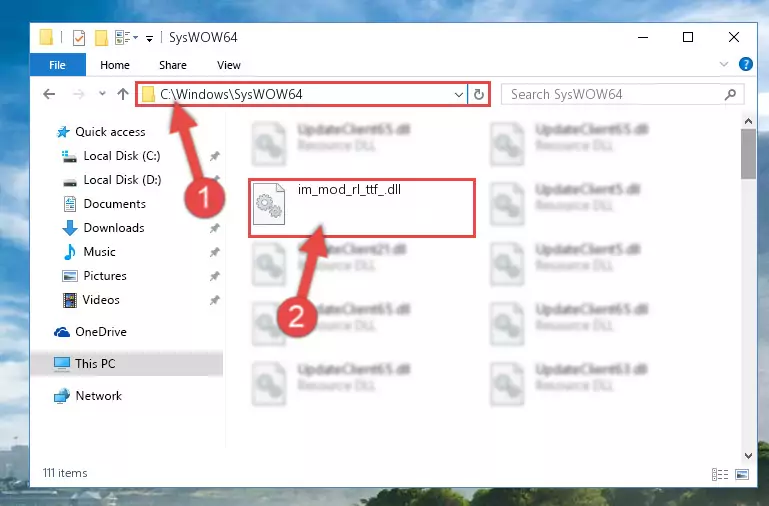The height and width of the screenshot is (506, 769).
Task: Open Local Disk (C:) in sidebar
Action: tap(122, 156)
